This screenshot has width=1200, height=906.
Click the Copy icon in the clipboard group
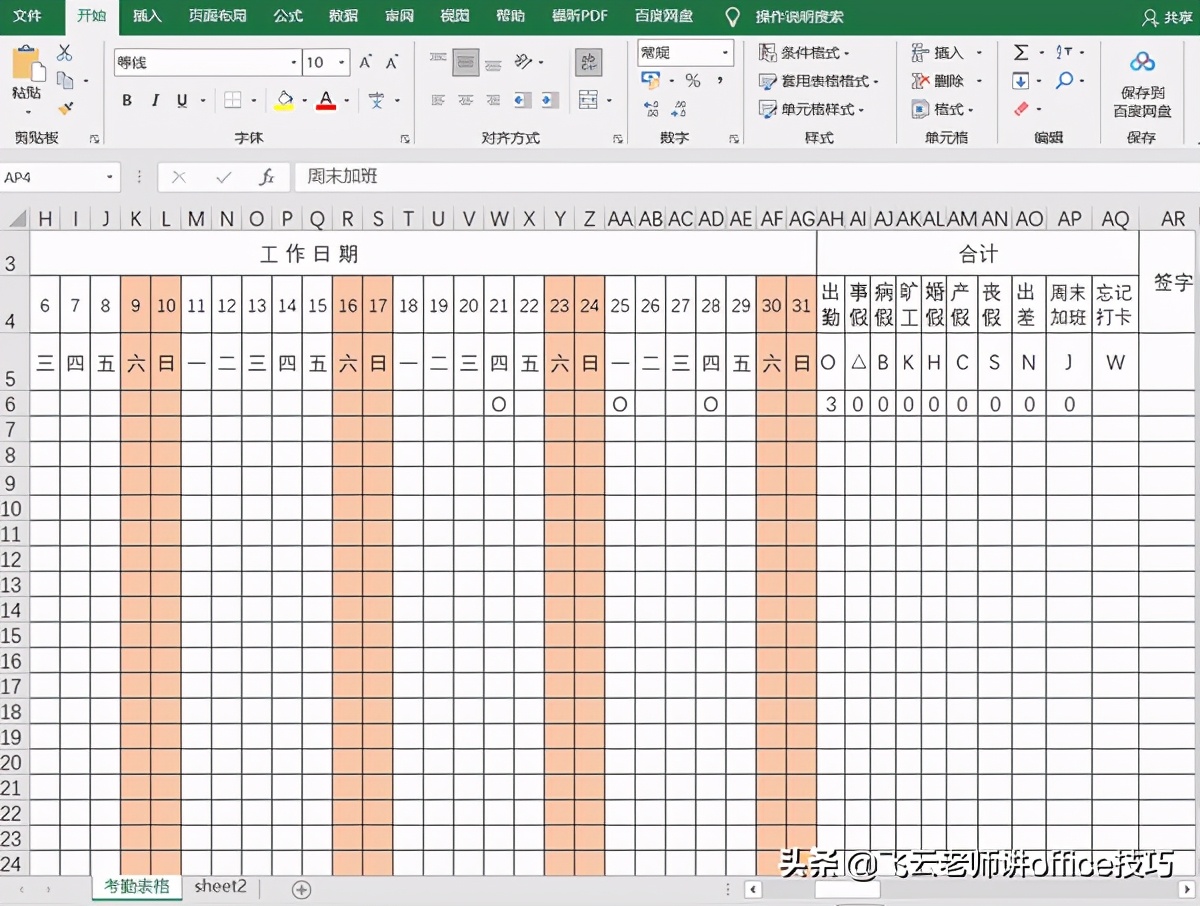point(65,81)
